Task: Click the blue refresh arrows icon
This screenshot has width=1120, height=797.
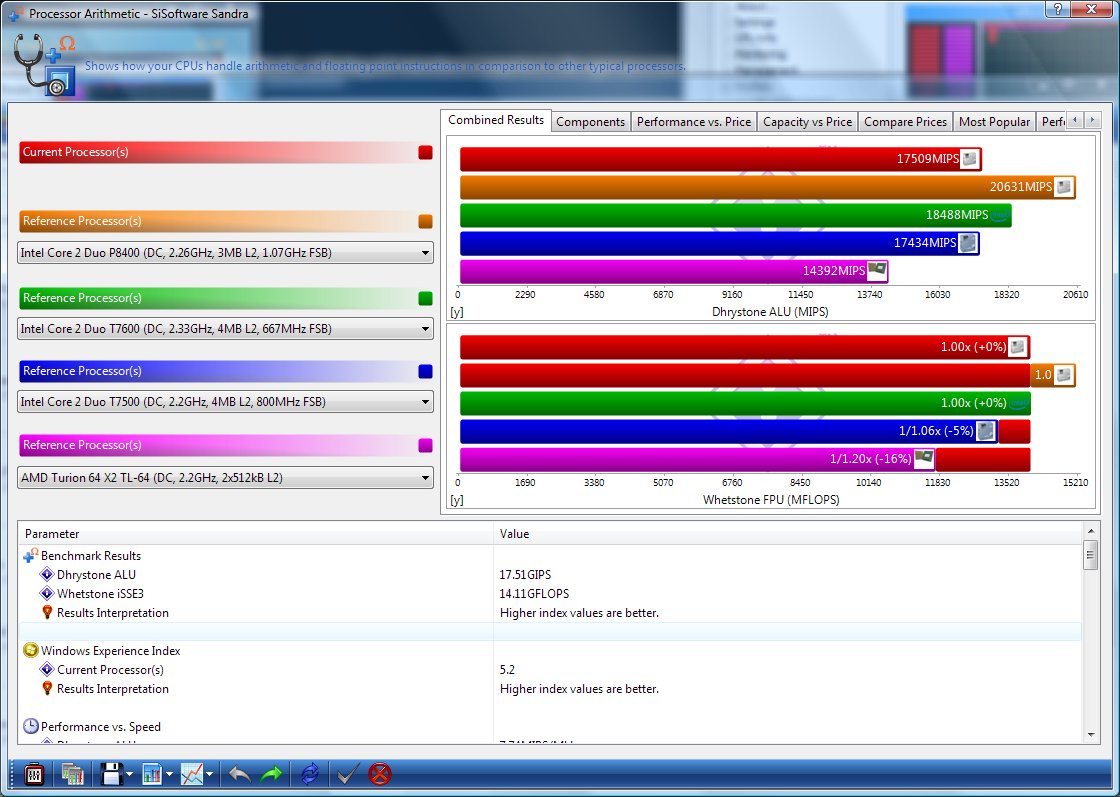Action: (x=310, y=774)
